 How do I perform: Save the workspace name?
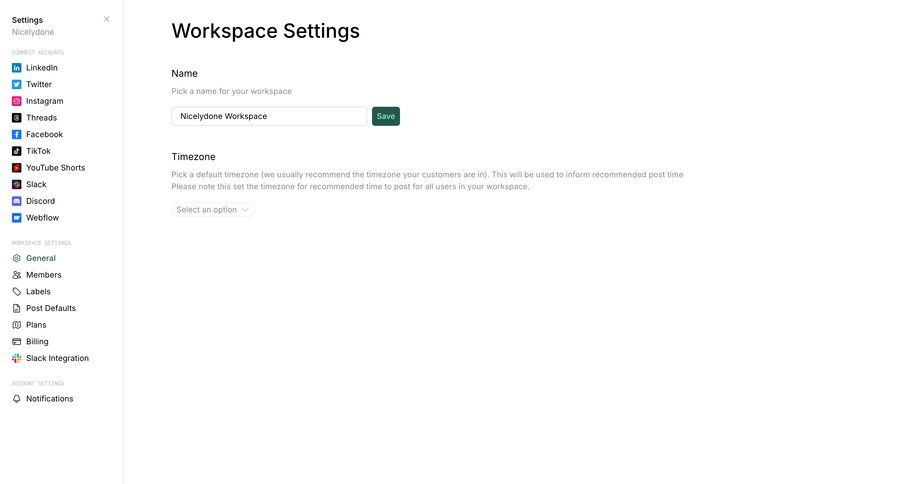click(x=386, y=116)
